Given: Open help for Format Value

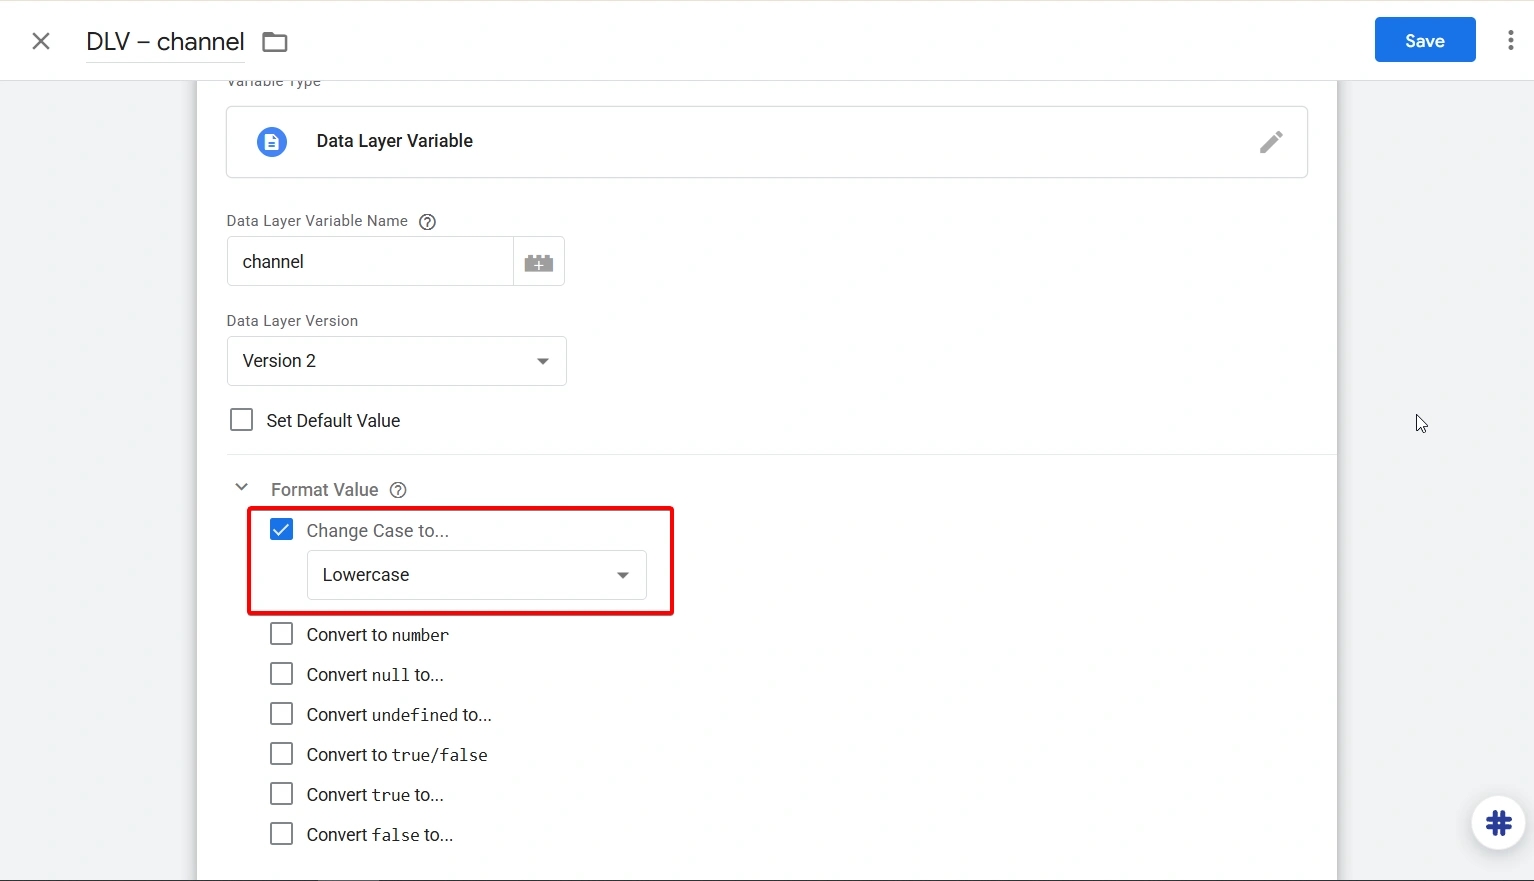Looking at the screenshot, I should point(398,490).
